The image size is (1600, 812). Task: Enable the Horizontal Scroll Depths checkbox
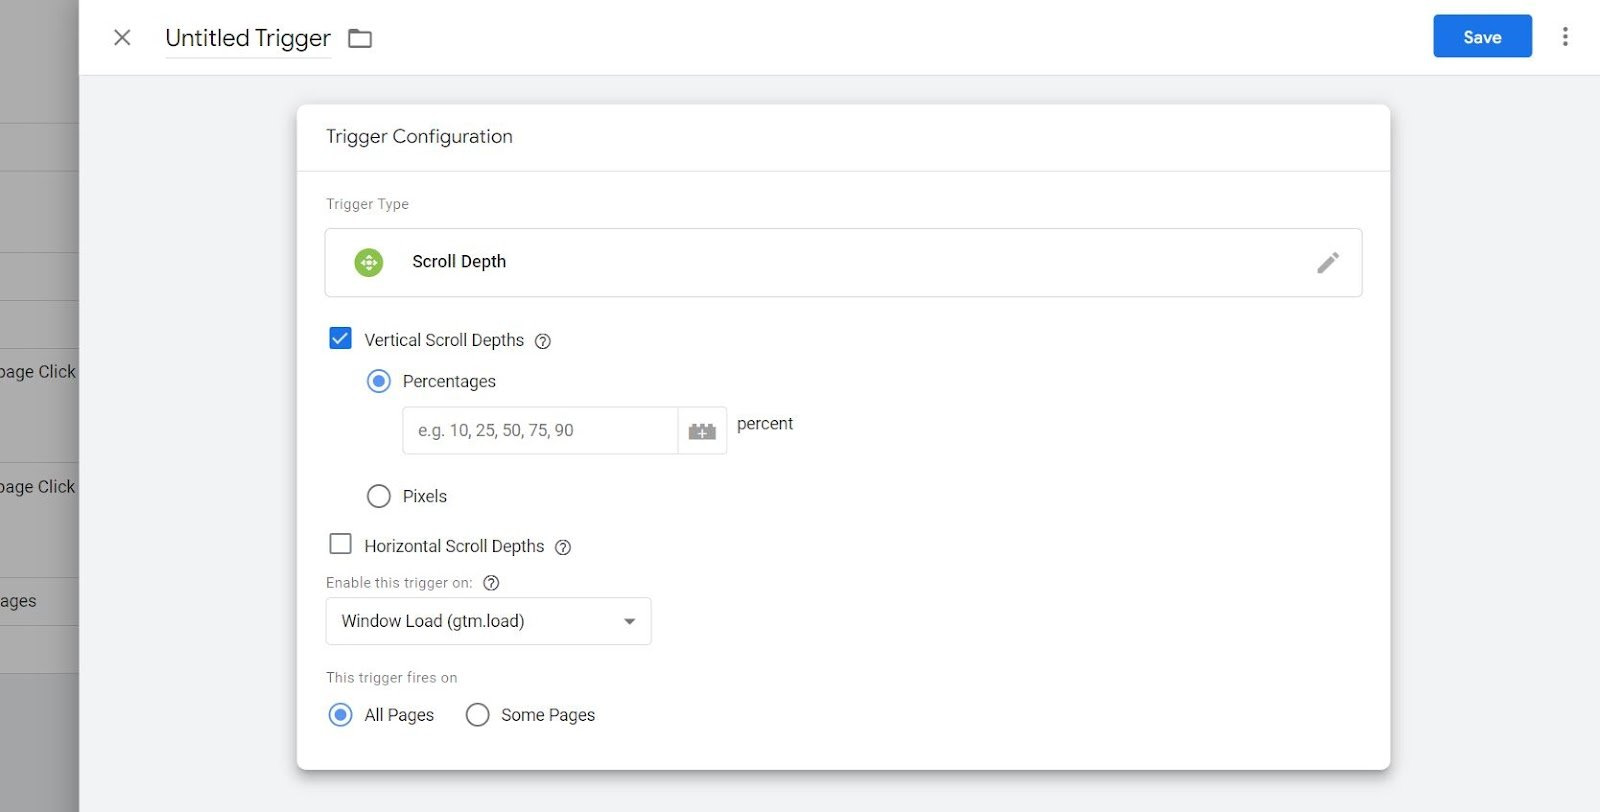coord(340,544)
